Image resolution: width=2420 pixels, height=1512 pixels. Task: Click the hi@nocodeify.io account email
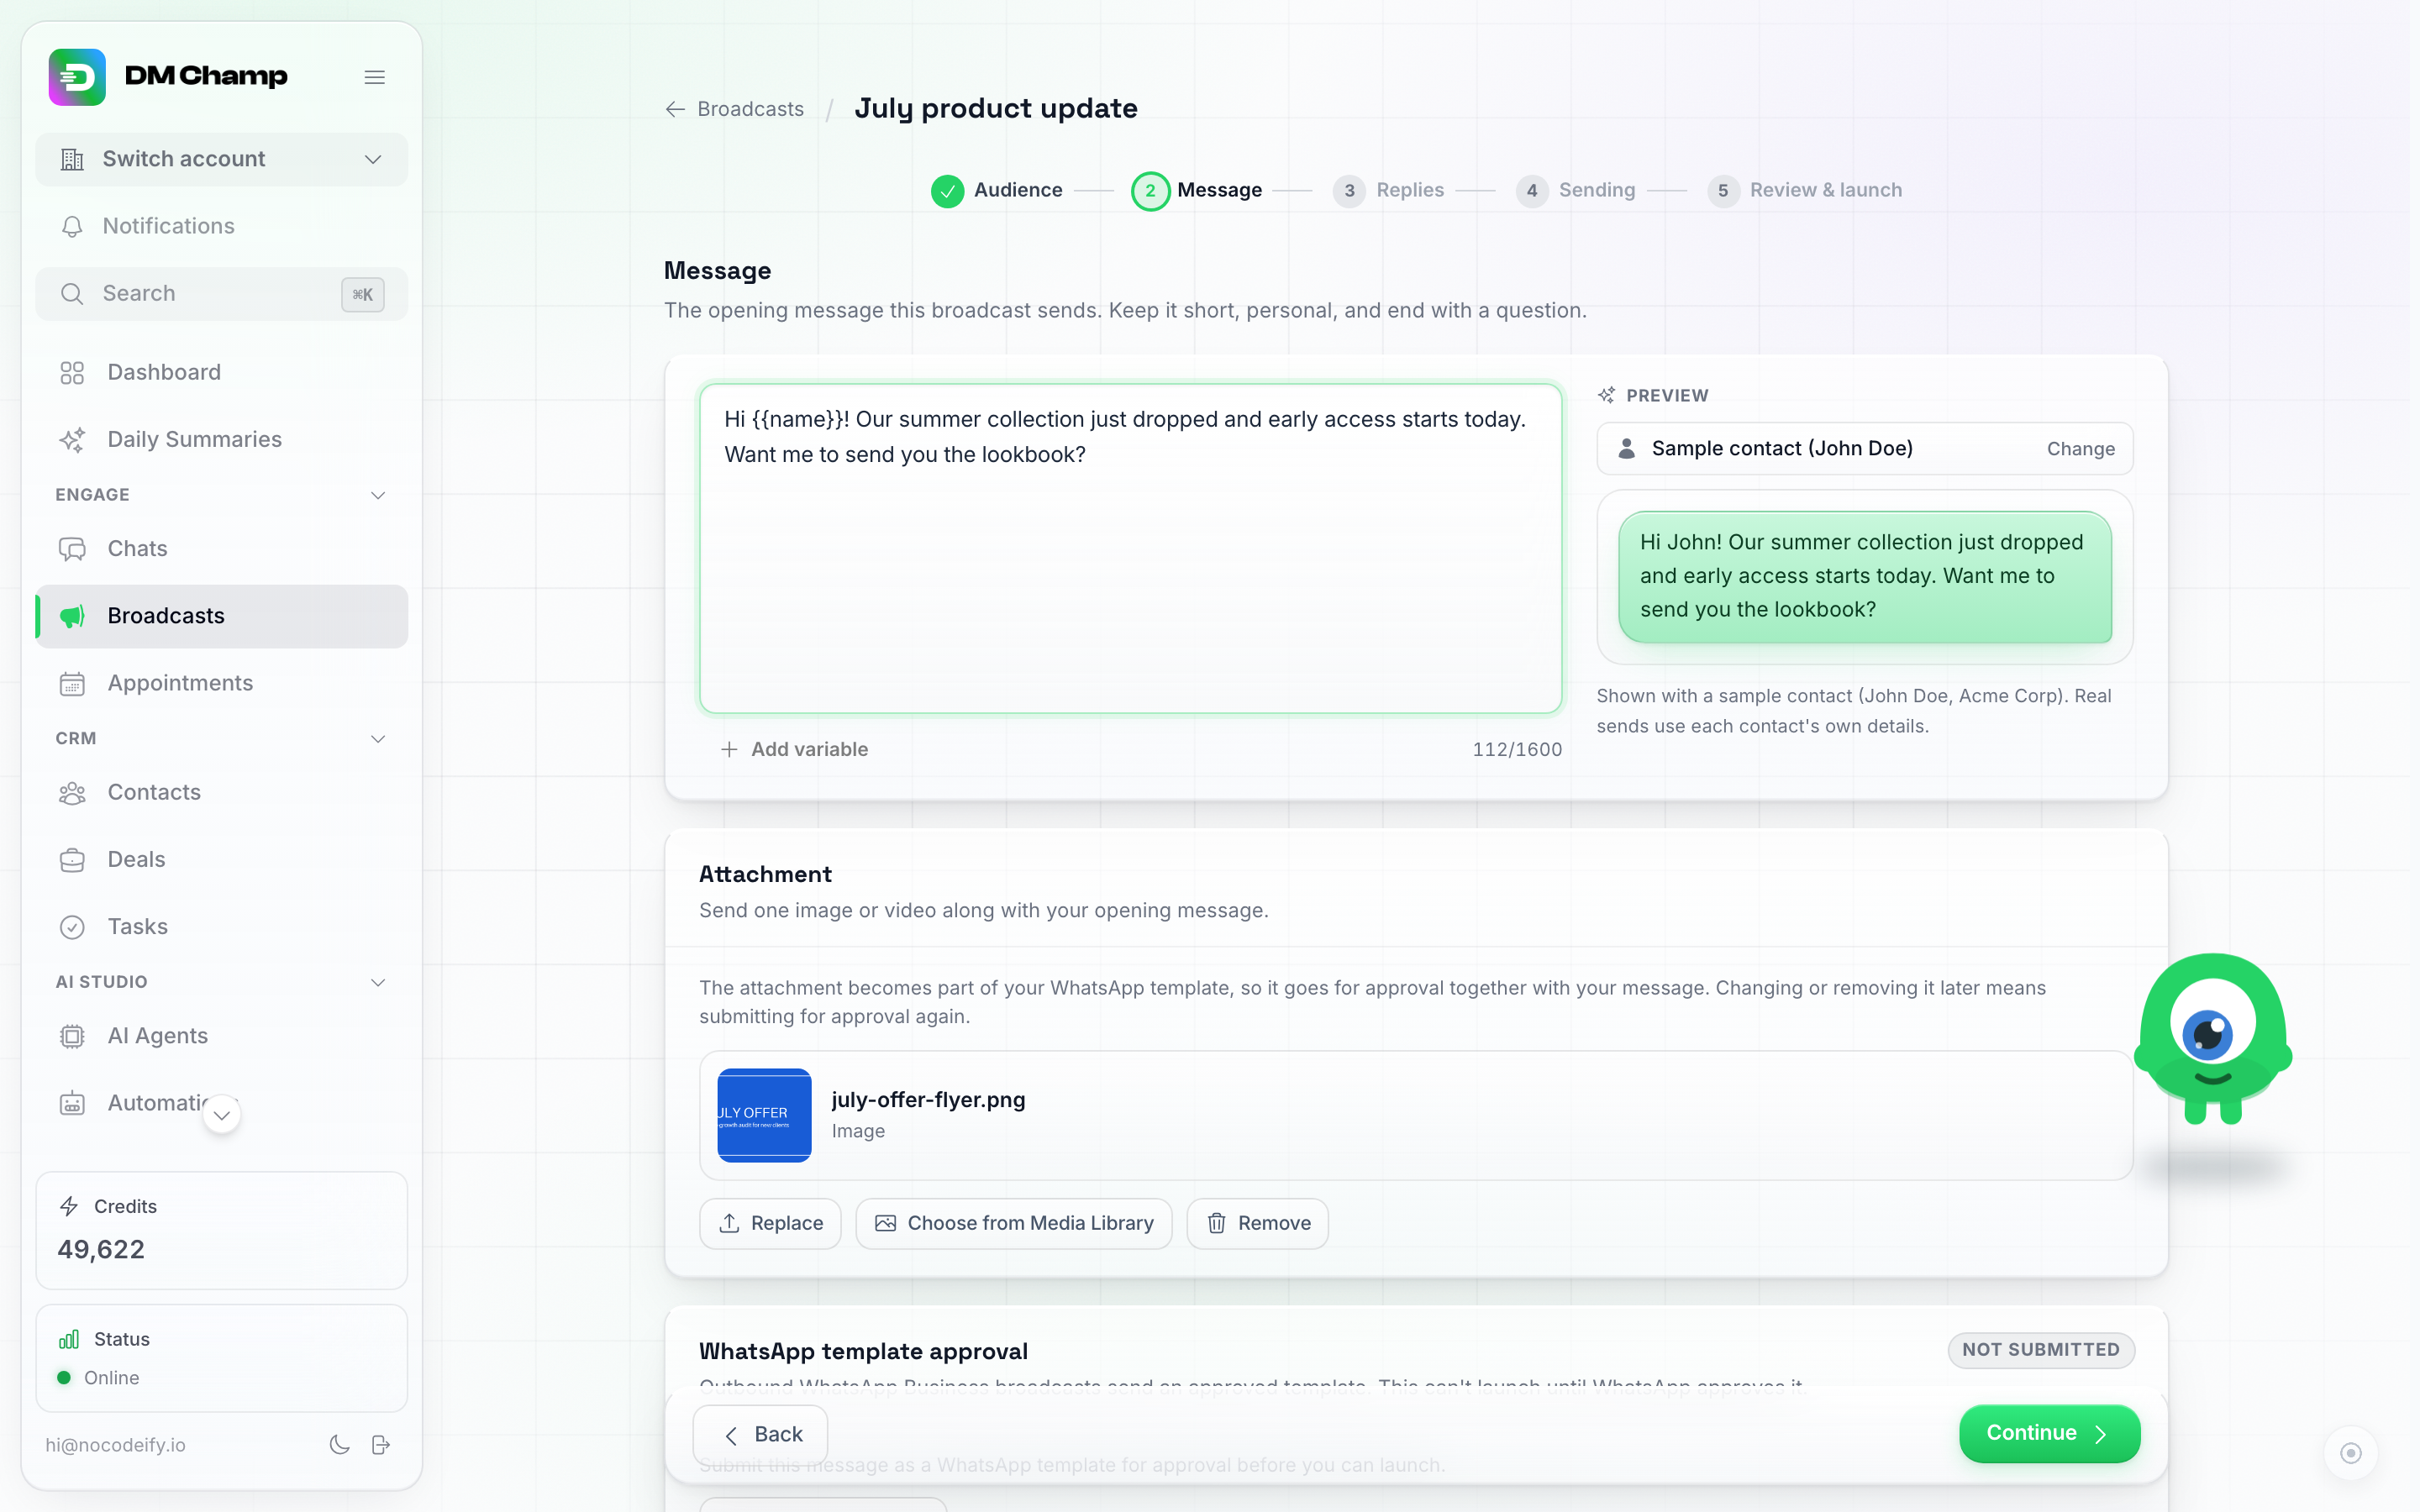(115, 1445)
